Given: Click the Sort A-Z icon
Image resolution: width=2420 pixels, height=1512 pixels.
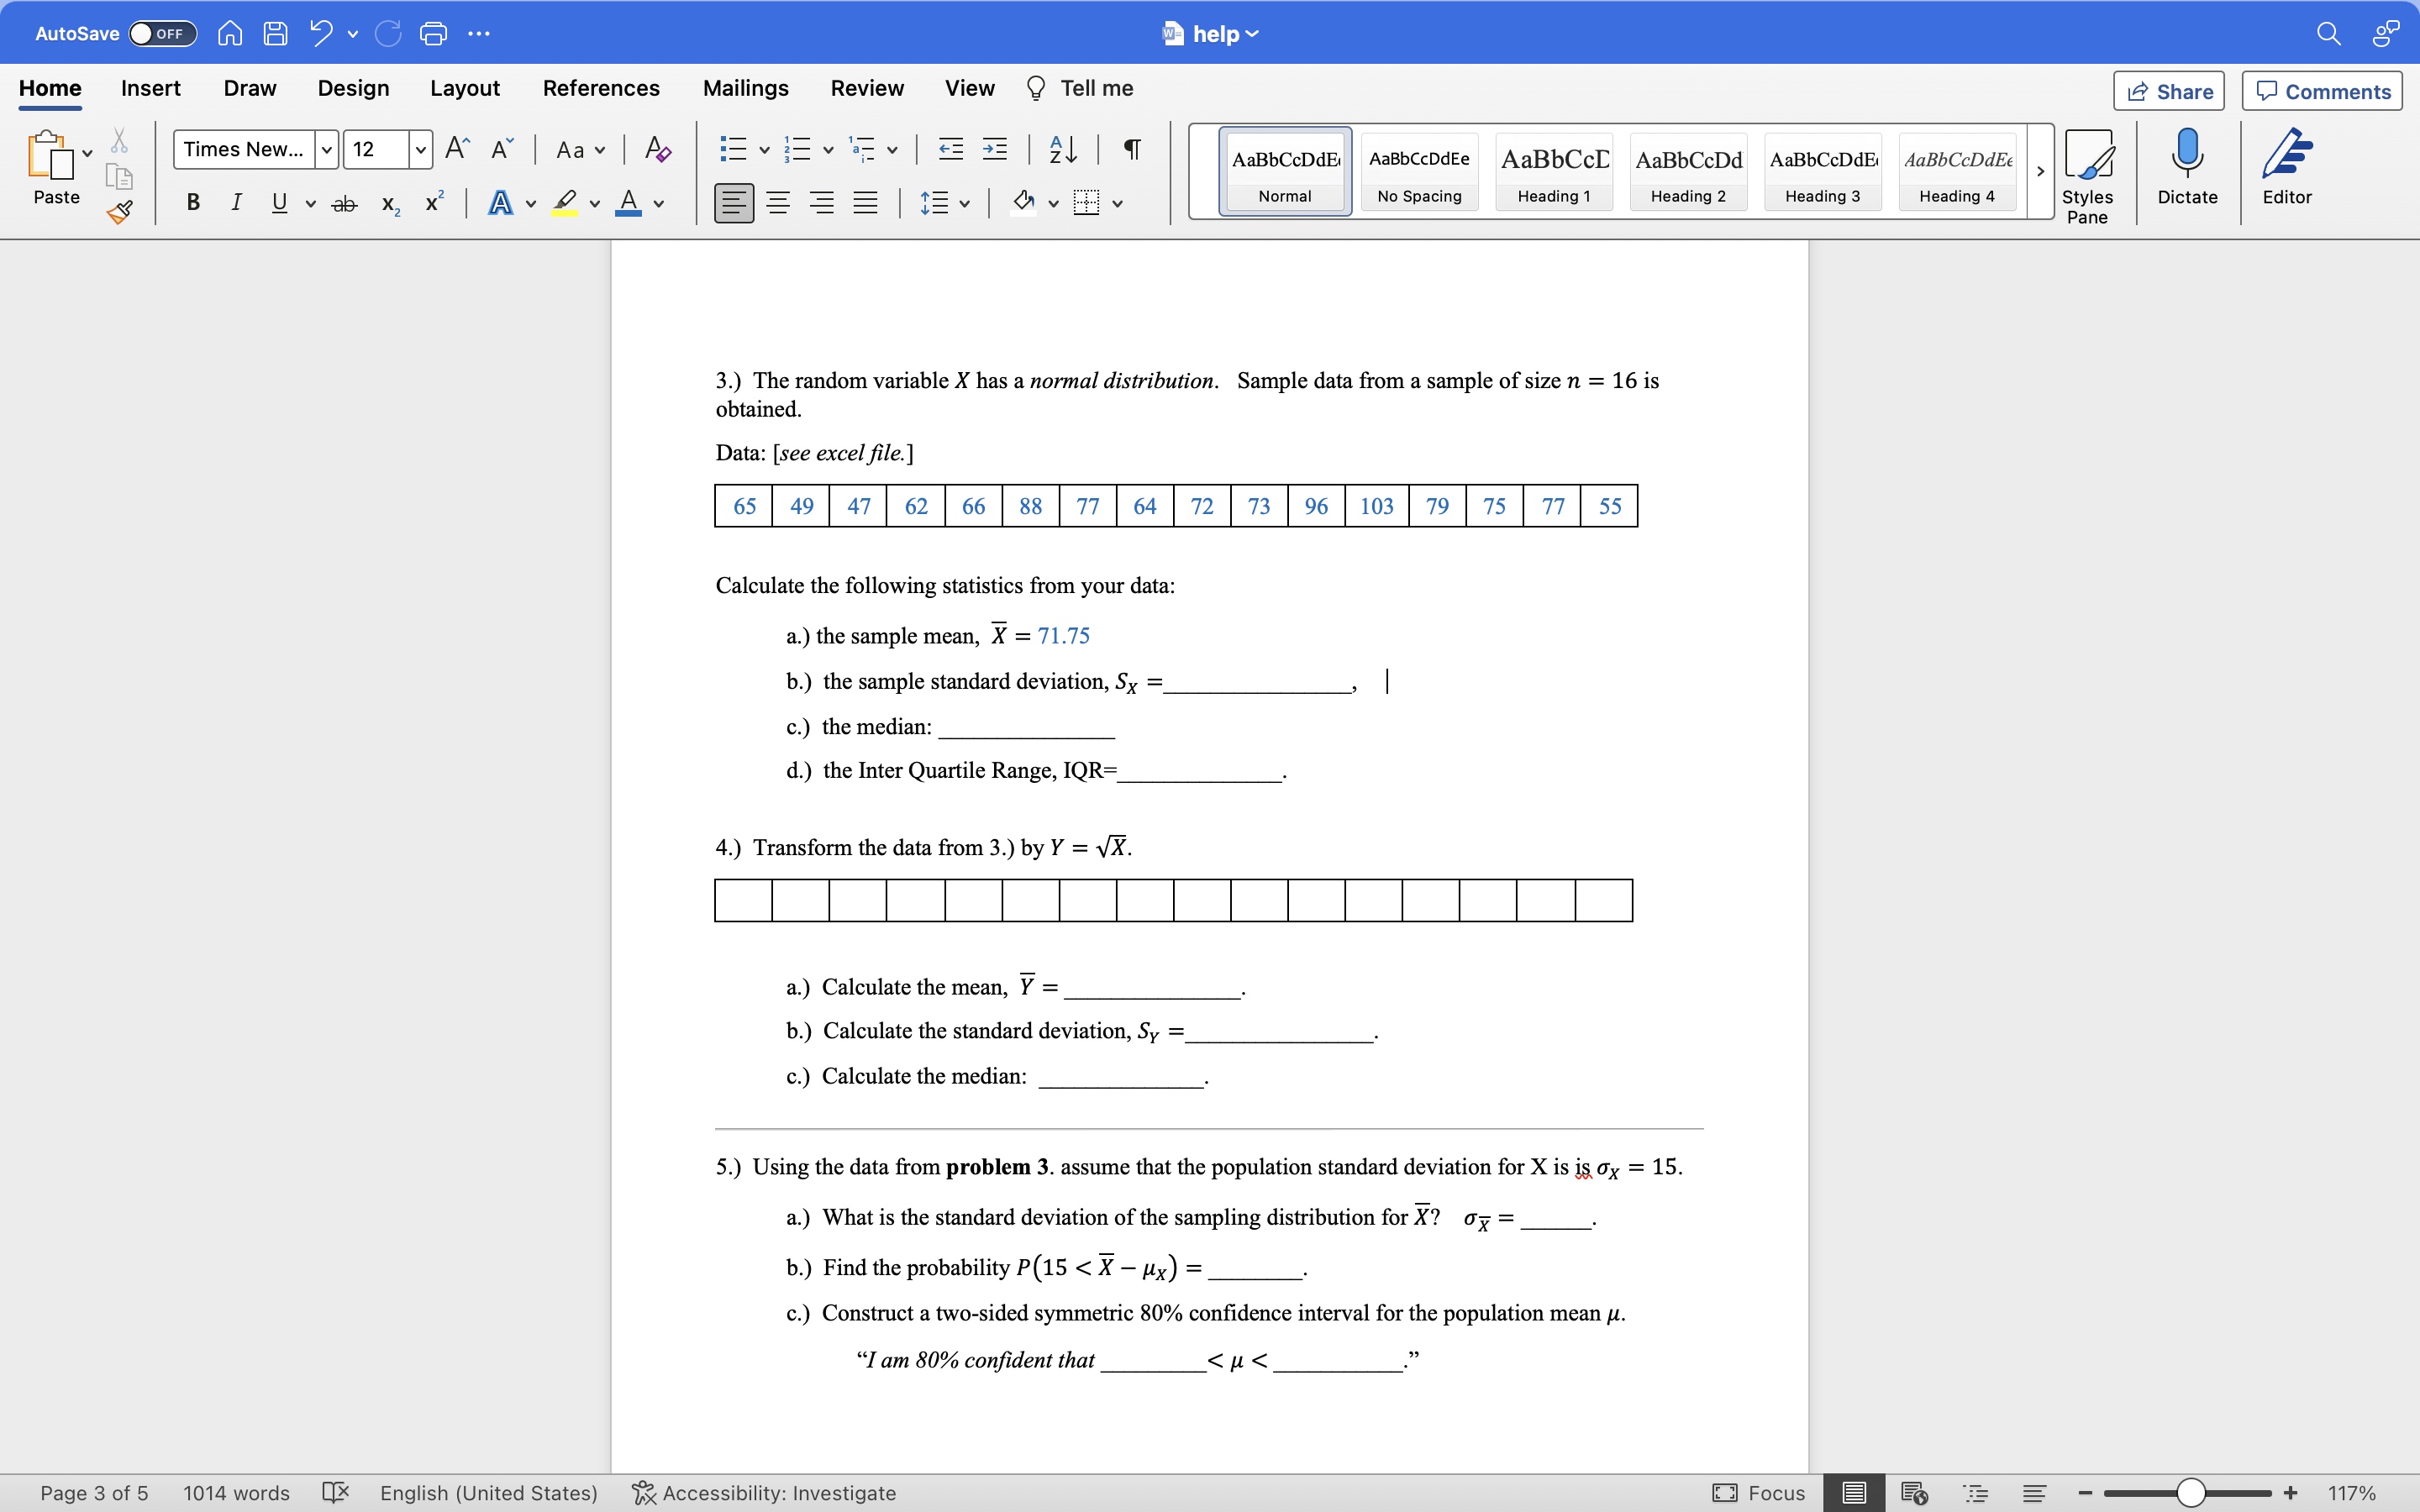Looking at the screenshot, I should tap(1062, 150).
